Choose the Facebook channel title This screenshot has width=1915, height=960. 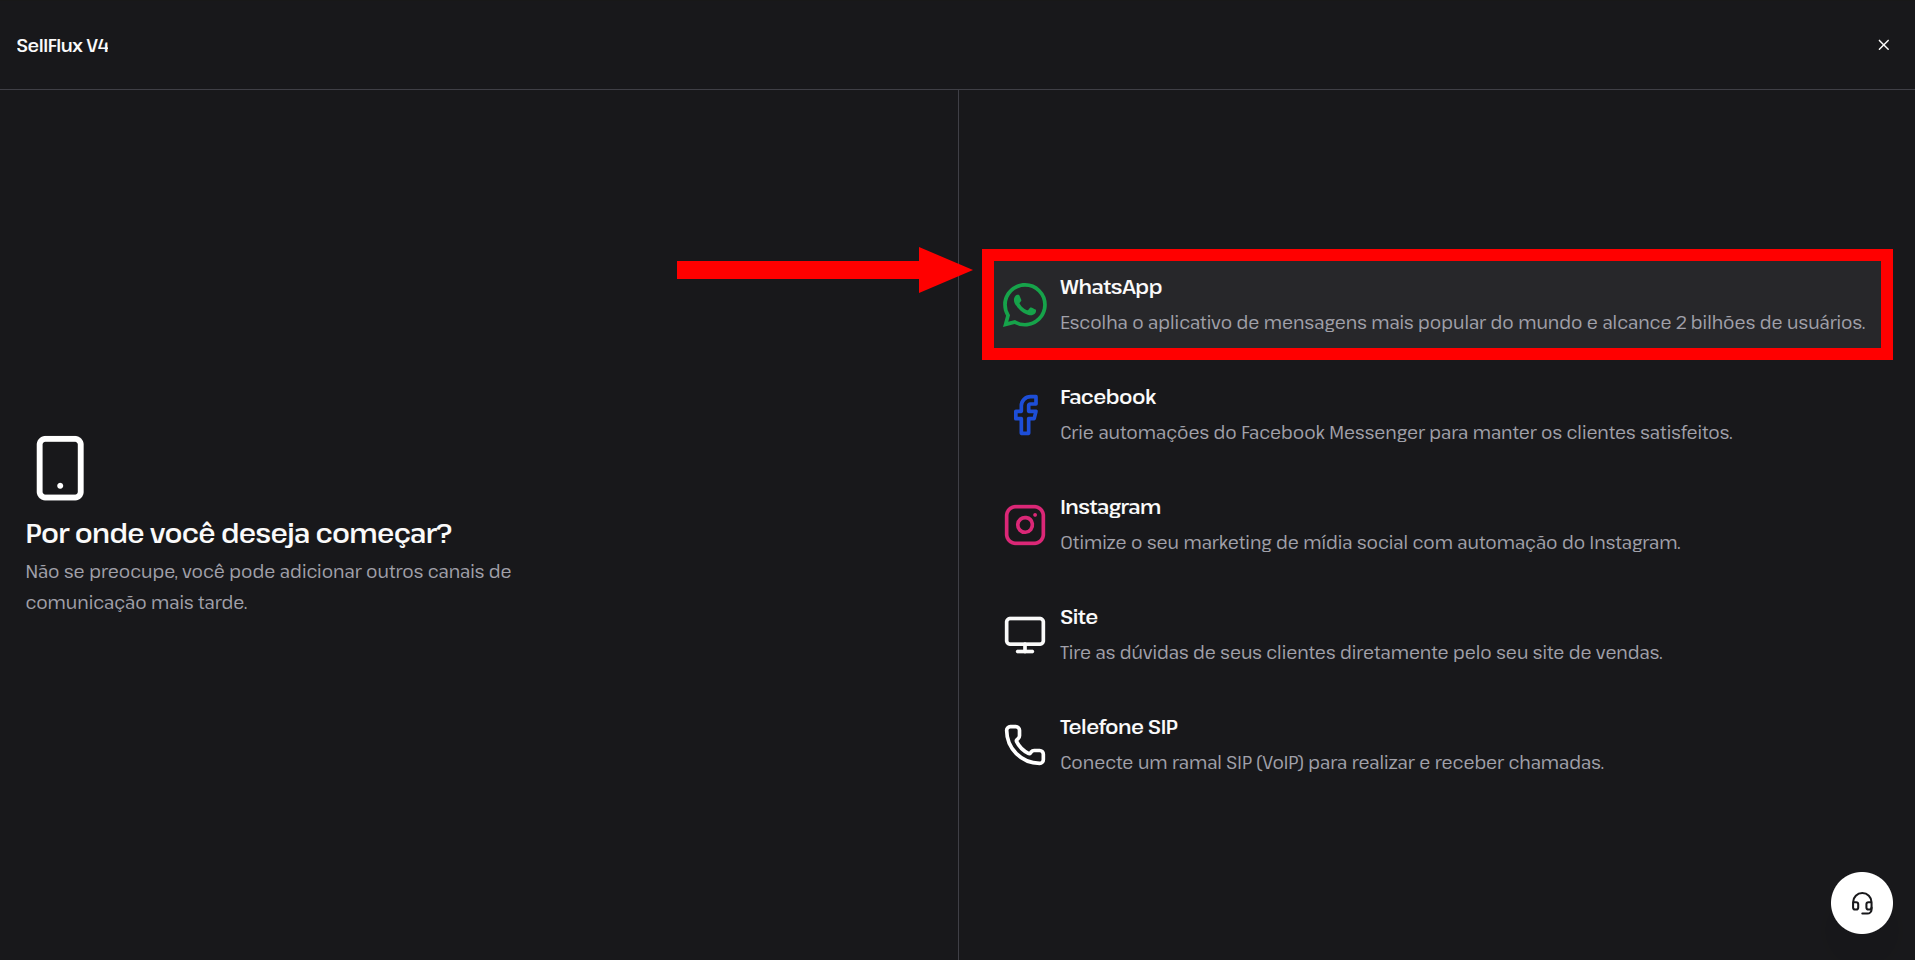pyautogui.click(x=1108, y=398)
